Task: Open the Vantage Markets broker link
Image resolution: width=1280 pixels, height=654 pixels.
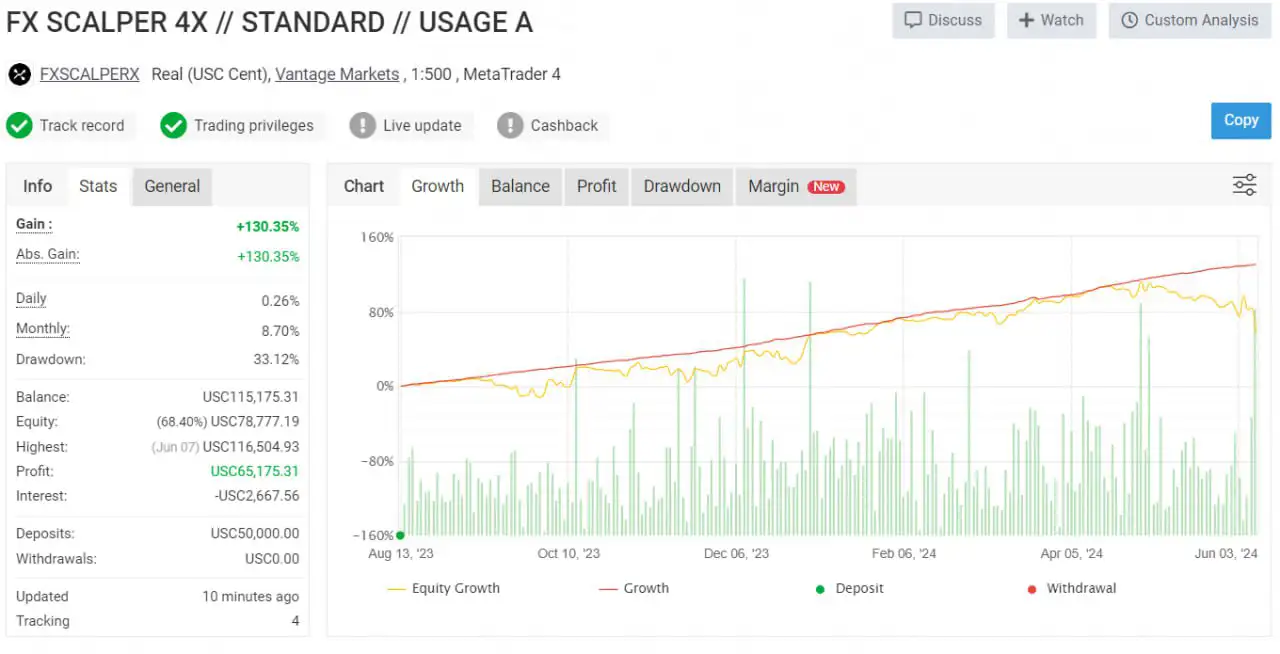Action: (337, 74)
